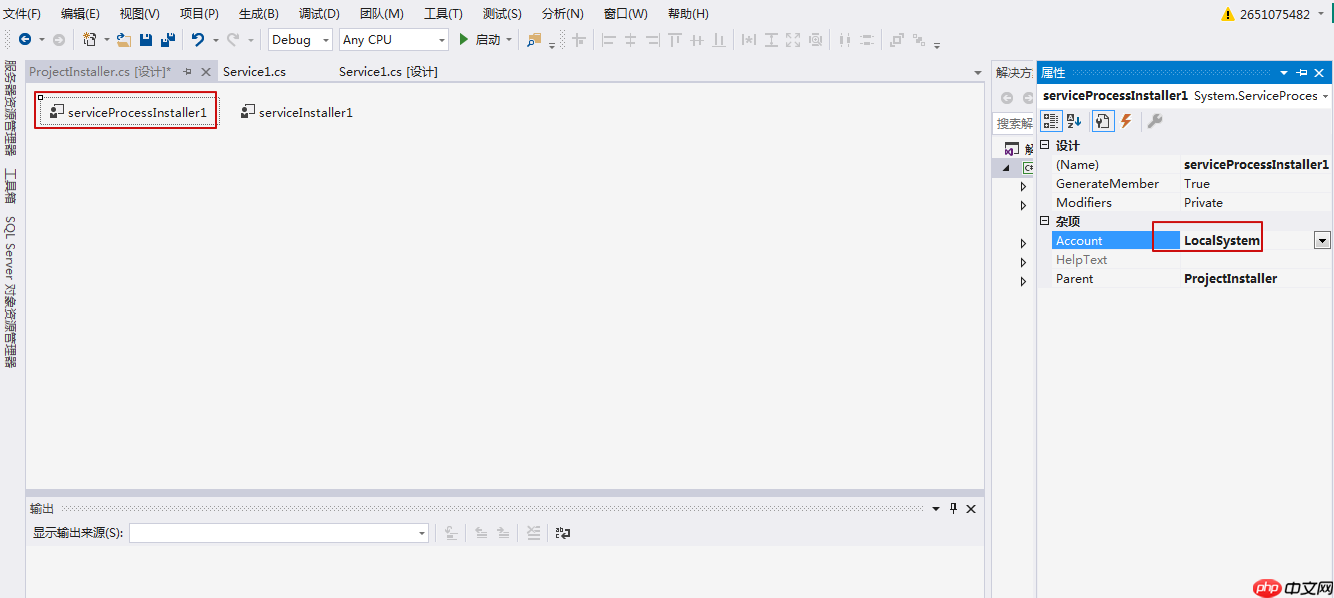1334x598 pixels.
Task: Open the Account property value dropdown
Action: tap(1322, 240)
